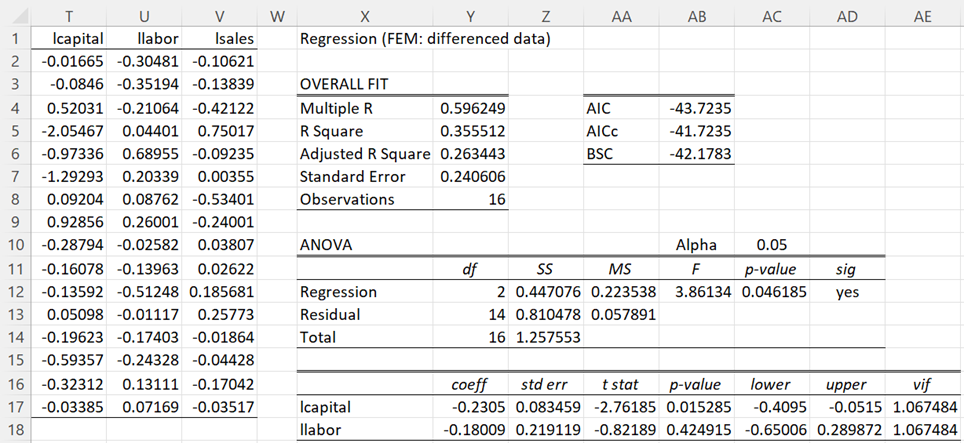This screenshot has height=443, width=964.
Task: Click llabor p-value 0.424915
Action: click(699, 429)
